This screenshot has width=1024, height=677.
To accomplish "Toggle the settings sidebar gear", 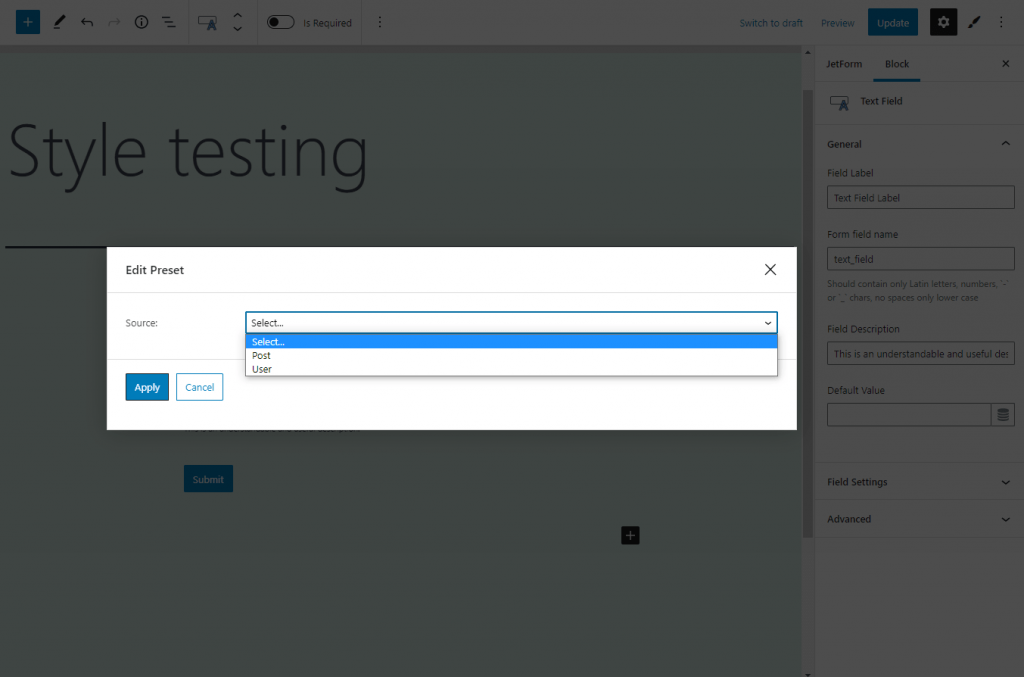I will tap(943, 22).
